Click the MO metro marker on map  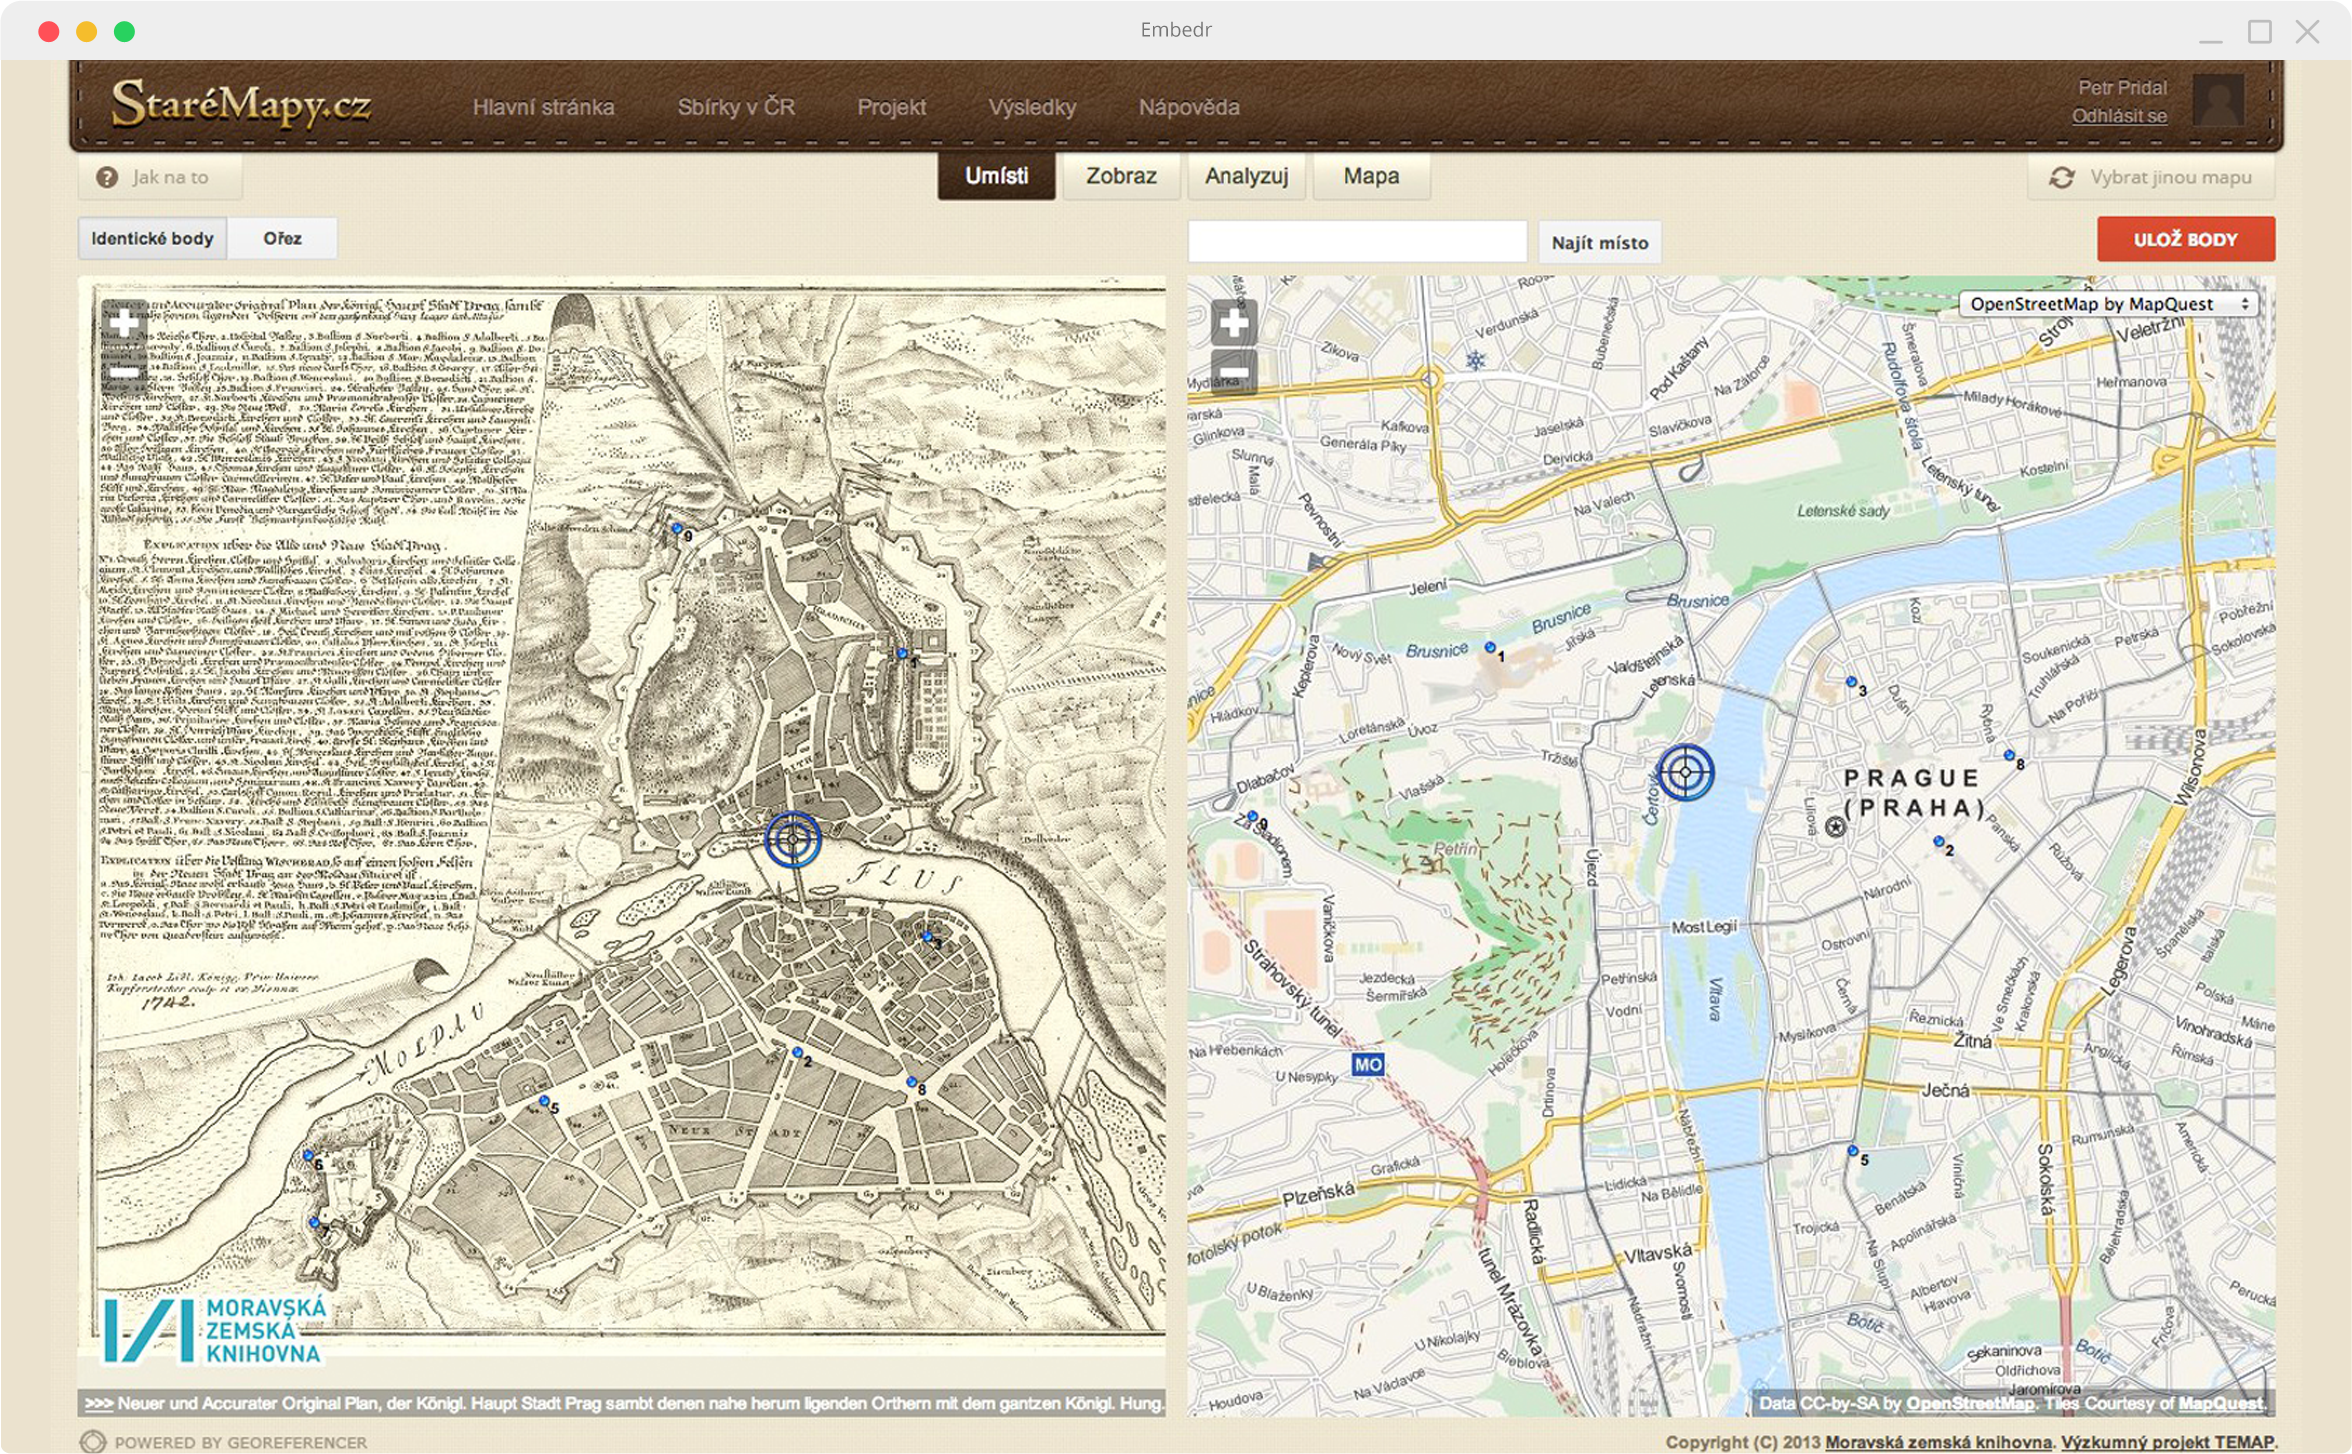(1367, 1064)
